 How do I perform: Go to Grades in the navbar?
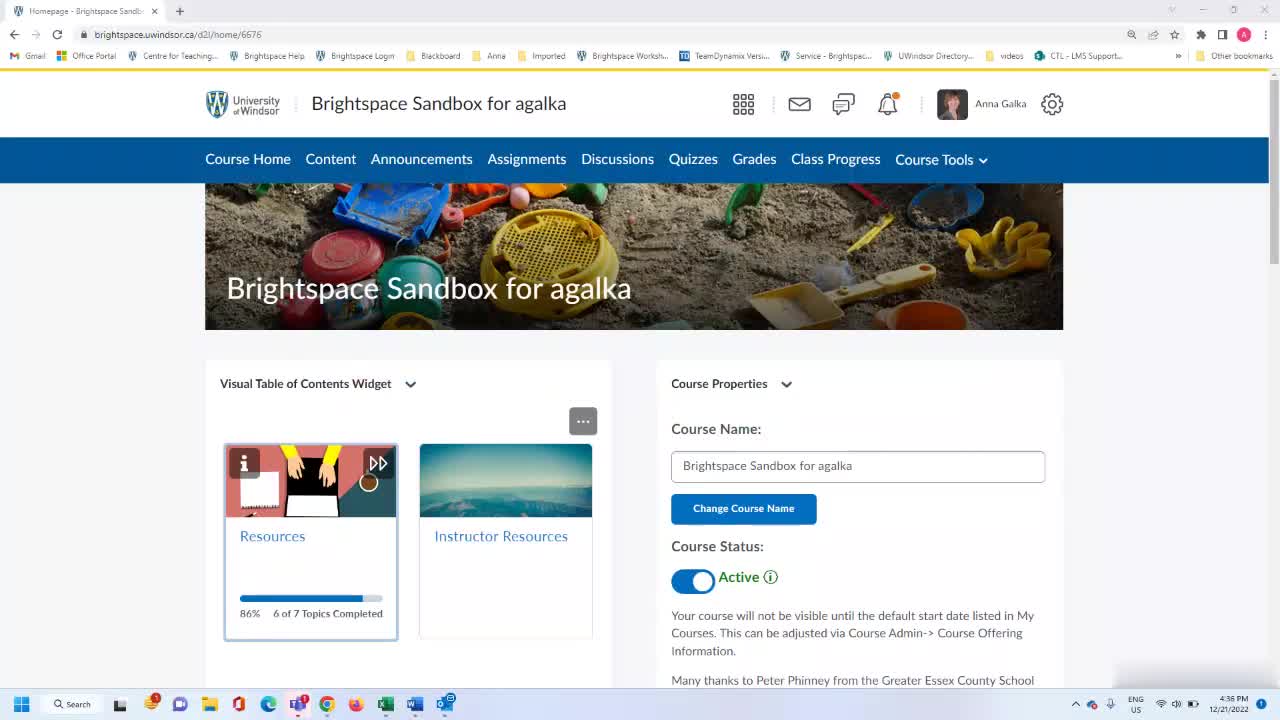[754, 160]
